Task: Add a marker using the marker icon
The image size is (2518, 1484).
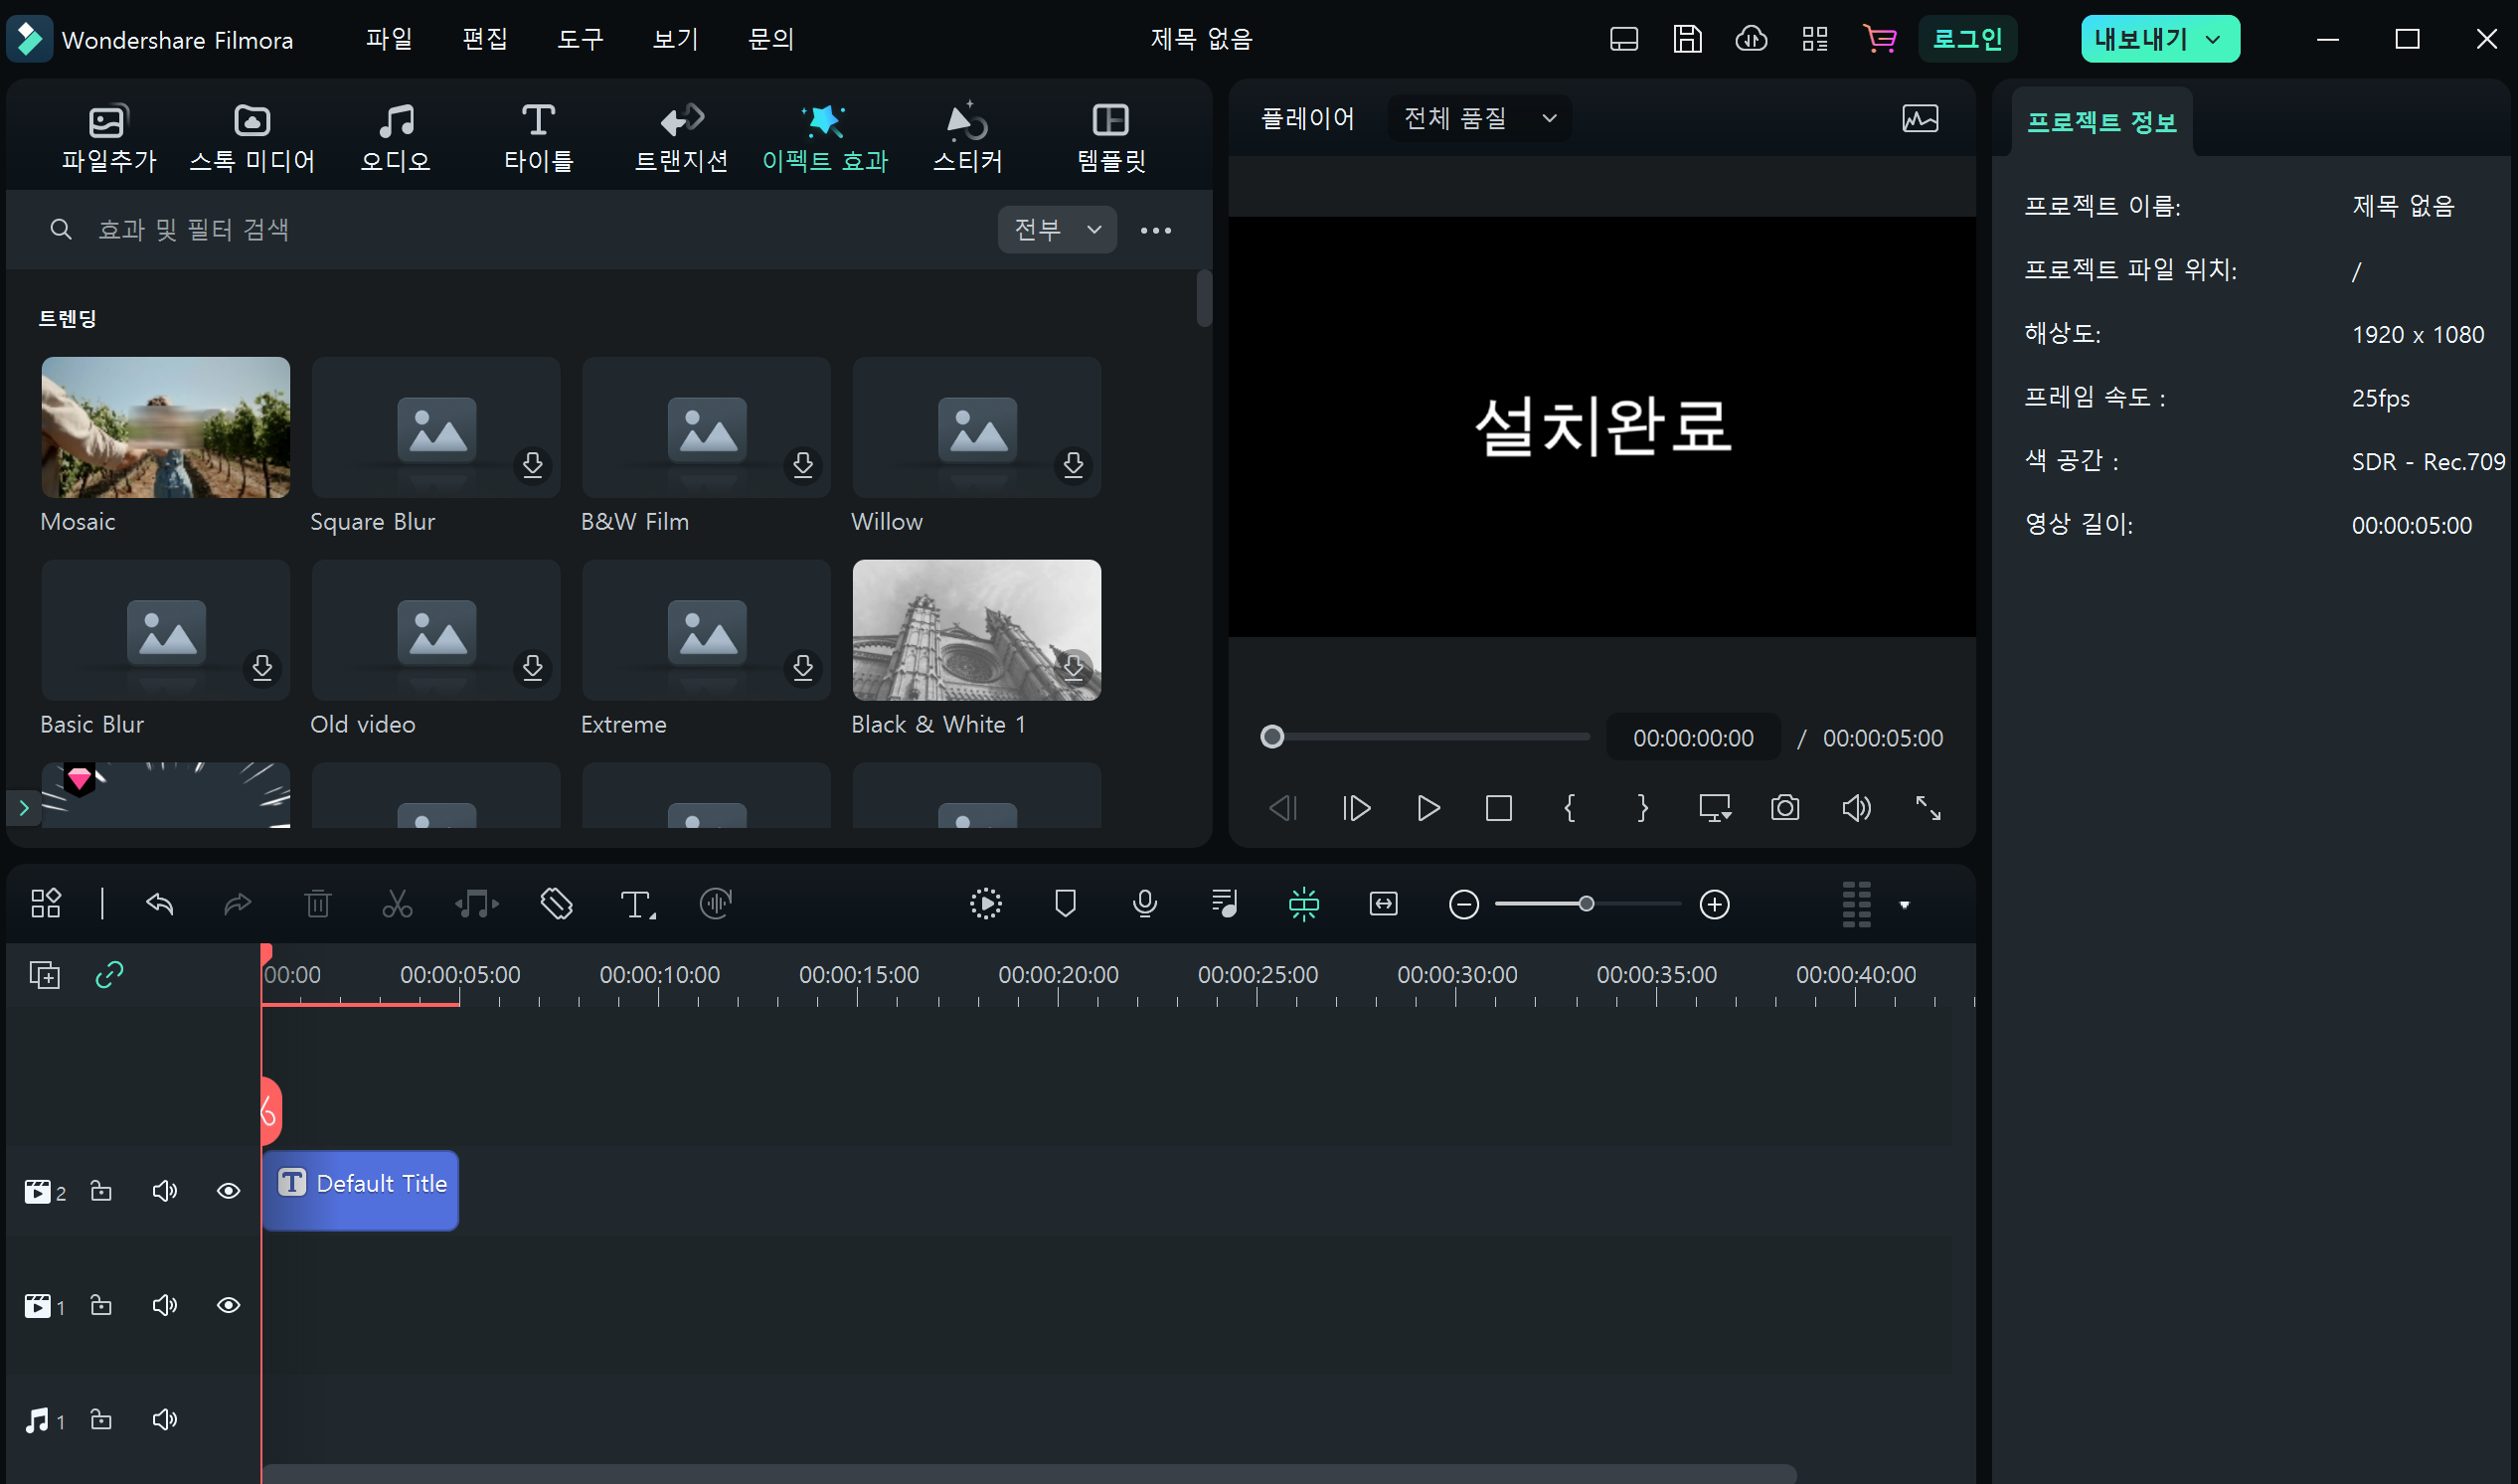Action: point(1065,904)
